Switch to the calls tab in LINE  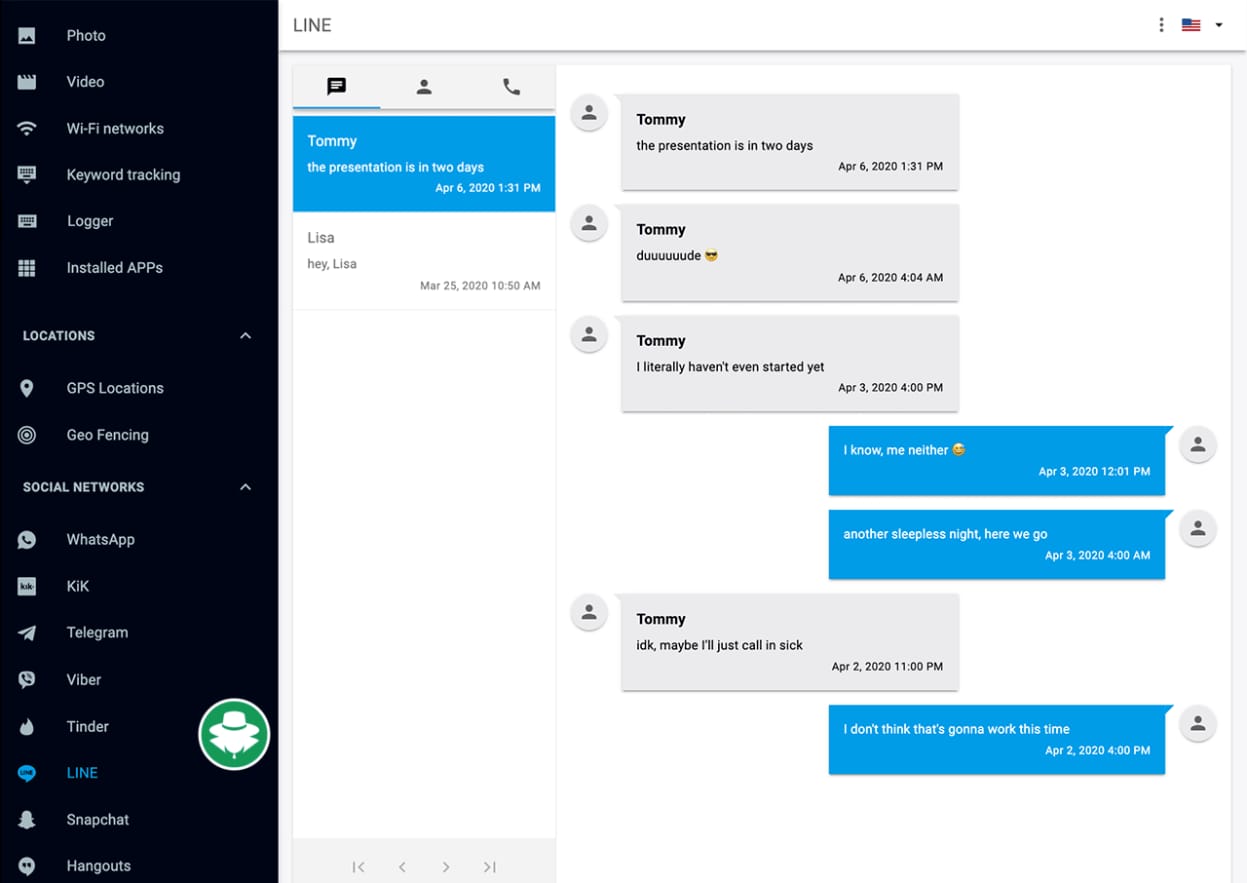(x=511, y=87)
